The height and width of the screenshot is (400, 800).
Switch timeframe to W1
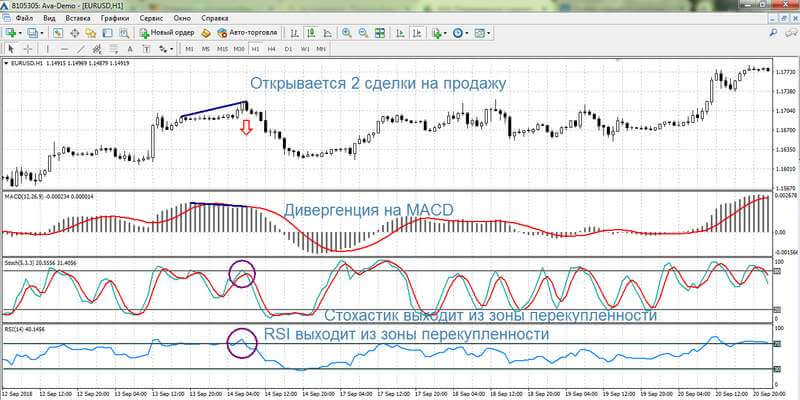pos(305,49)
